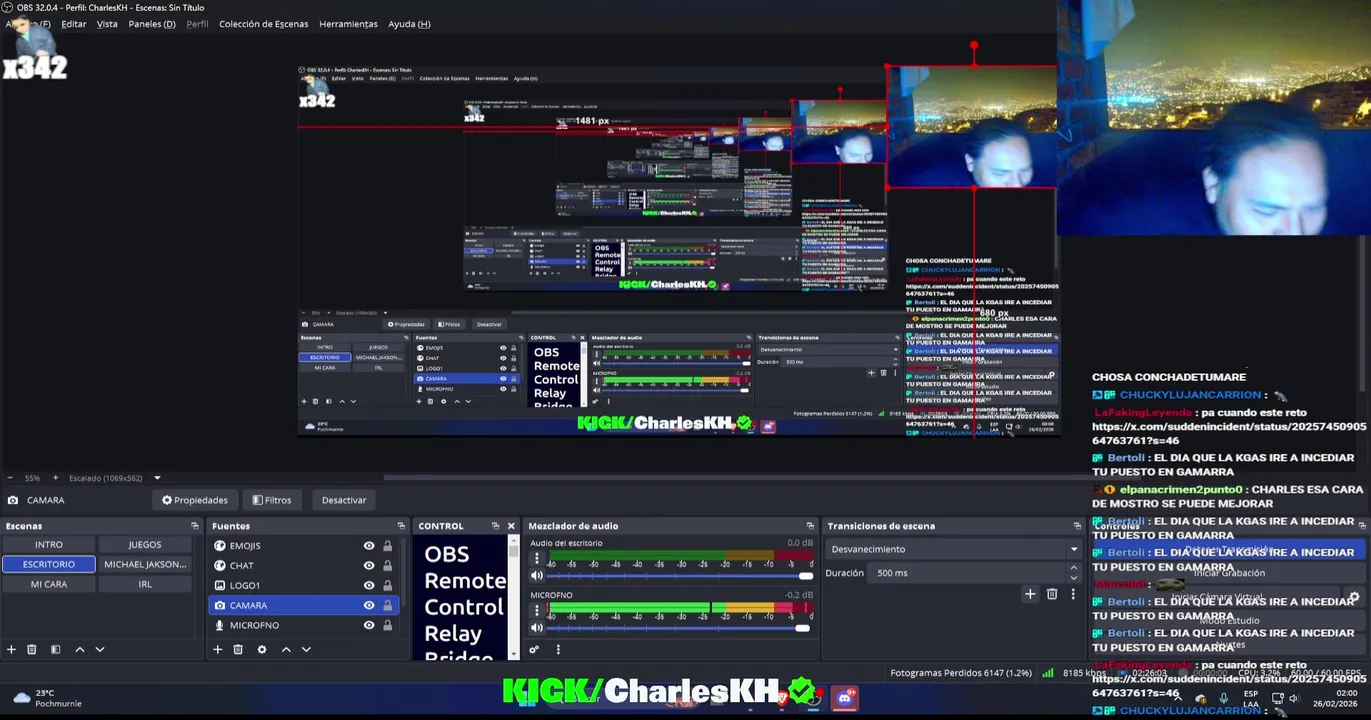Float the Fuentes dock panel
Viewport: 1371px width, 720px height.
pos(401,526)
